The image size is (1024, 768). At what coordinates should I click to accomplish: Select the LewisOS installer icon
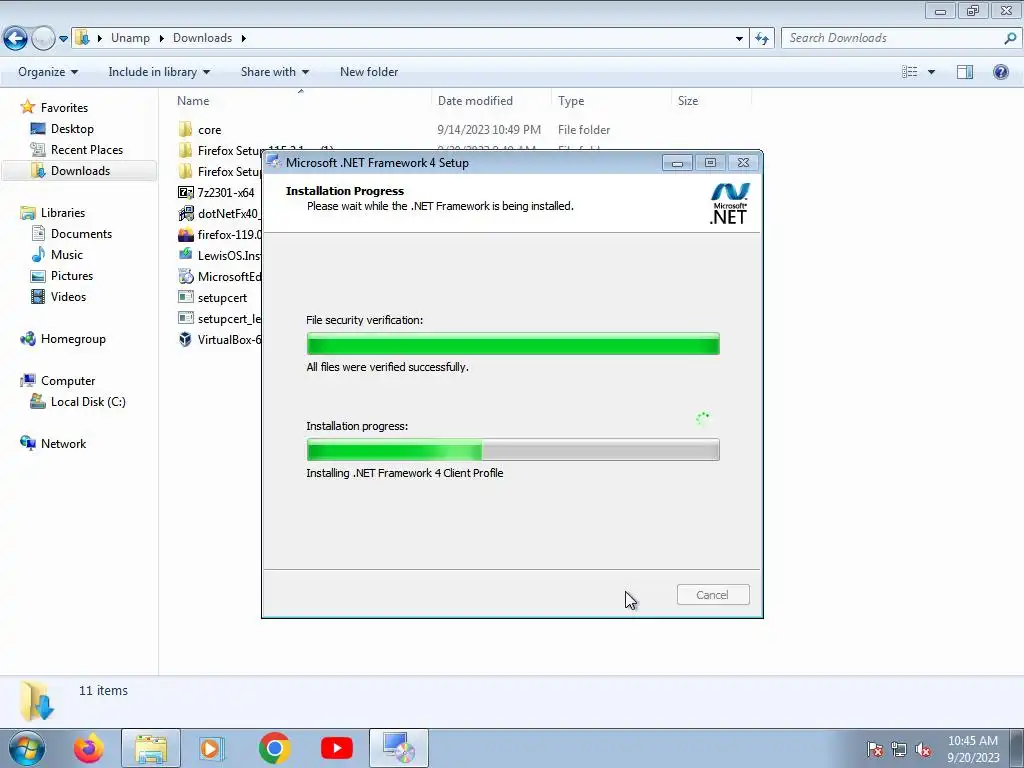coord(185,255)
